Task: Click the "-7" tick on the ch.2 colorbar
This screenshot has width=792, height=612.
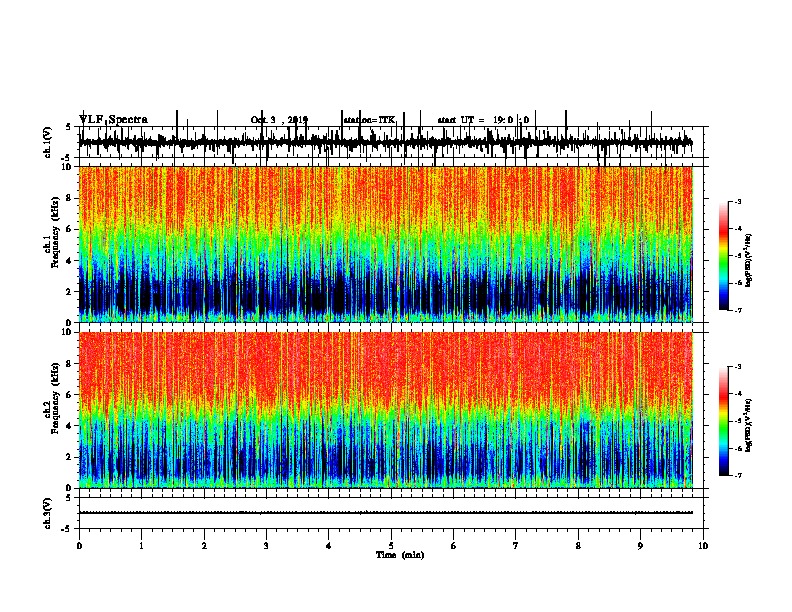Action: (737, 475)
